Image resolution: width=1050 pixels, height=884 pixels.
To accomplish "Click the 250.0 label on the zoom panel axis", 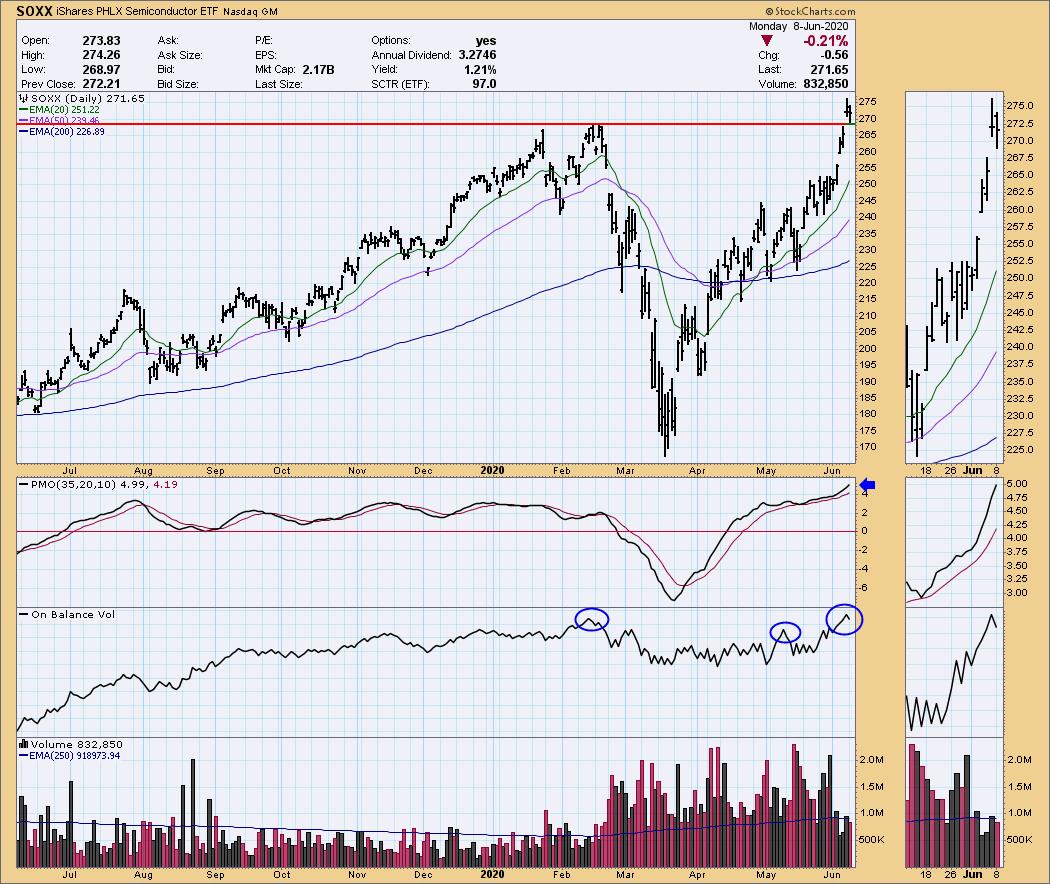I will tap(1020, 278).
